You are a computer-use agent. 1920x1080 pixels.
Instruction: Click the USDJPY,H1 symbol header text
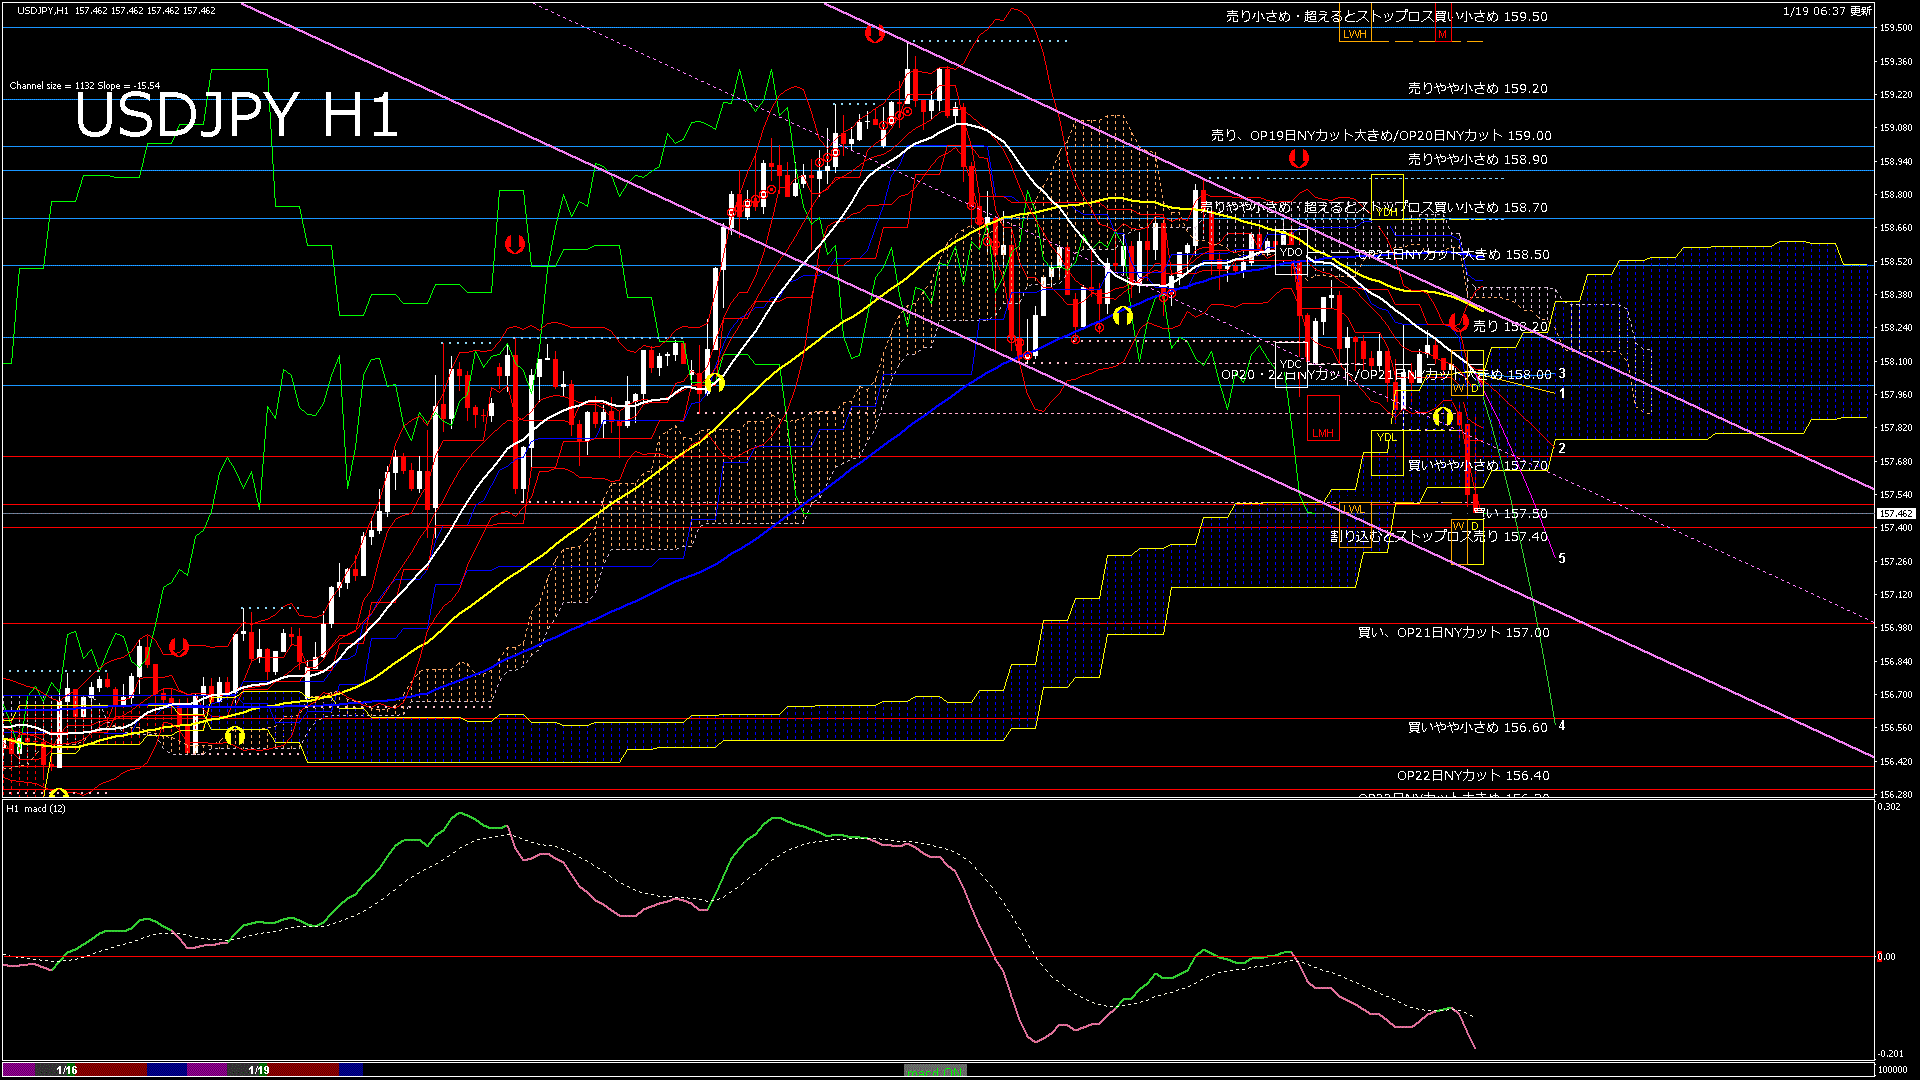43,10
